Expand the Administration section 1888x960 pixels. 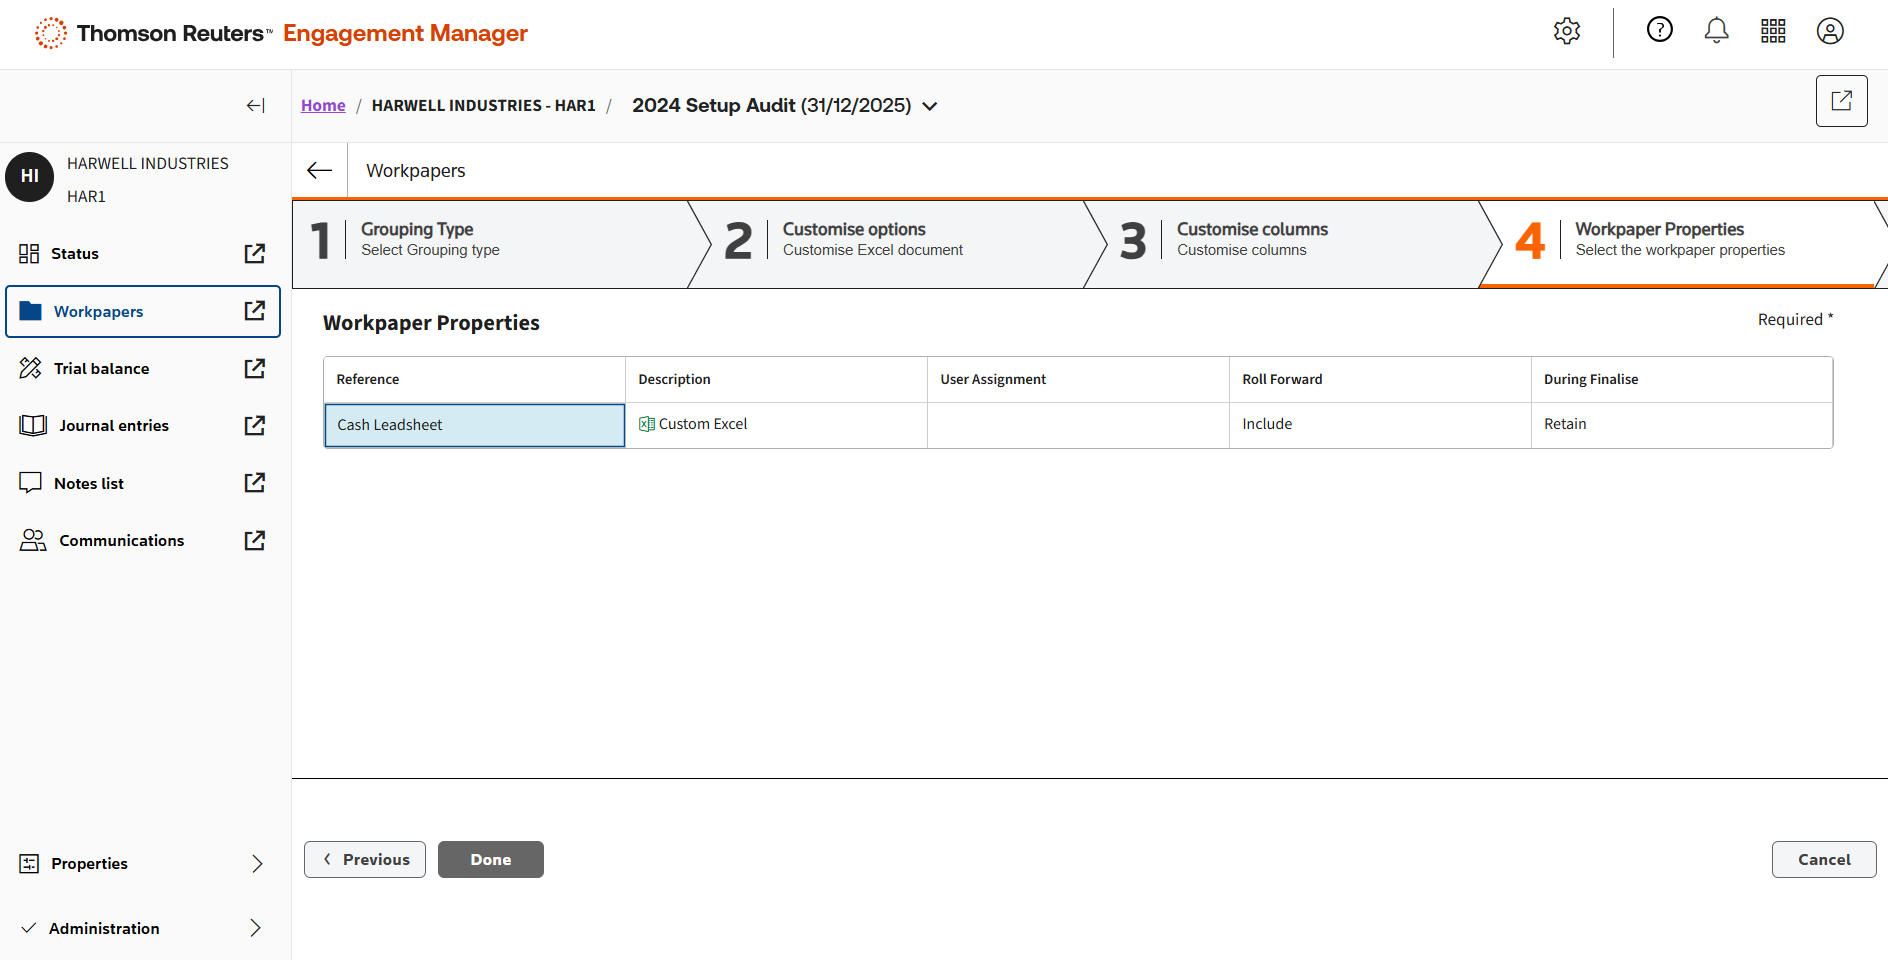click(x=255, y=928)
